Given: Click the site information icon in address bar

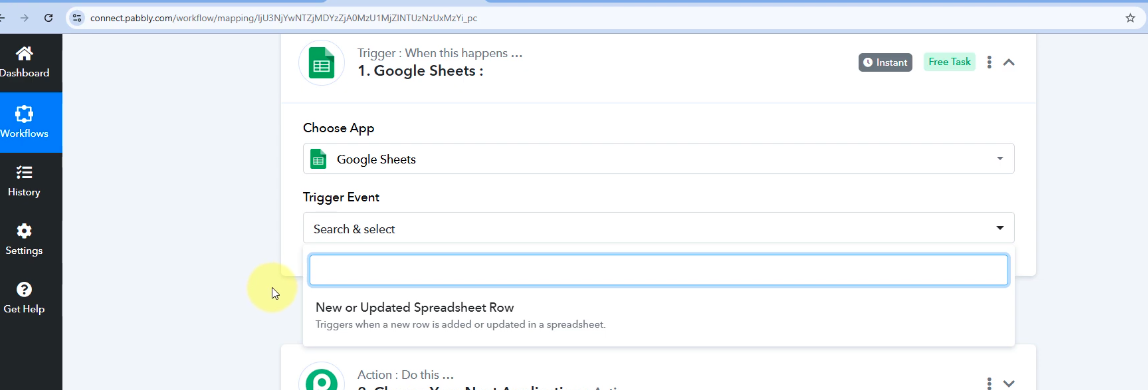Looking at the screenshot, I should (x=77, y=18).
